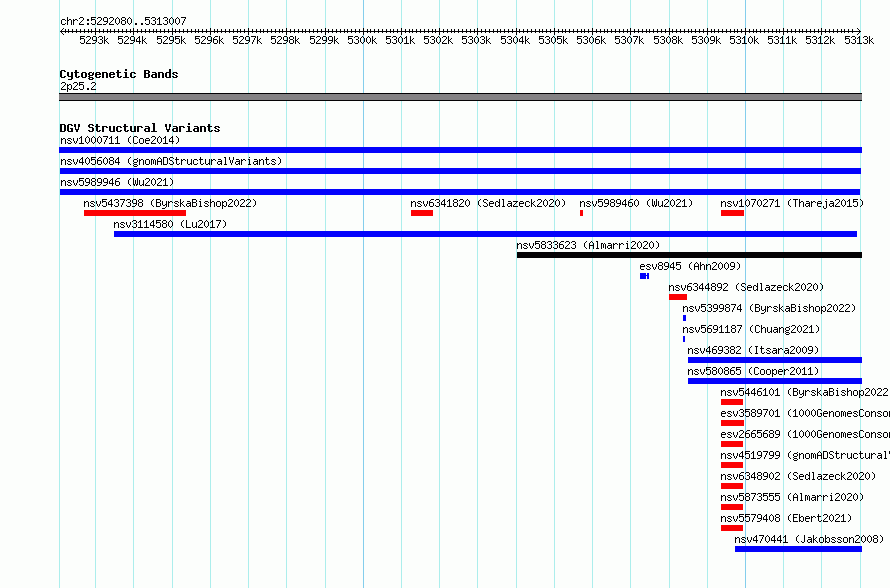Open nsv470441 (Jakobsson2008) label
The width and height of the screenshot is (890, 588).
pyautogui.click(x=809, y=539)
